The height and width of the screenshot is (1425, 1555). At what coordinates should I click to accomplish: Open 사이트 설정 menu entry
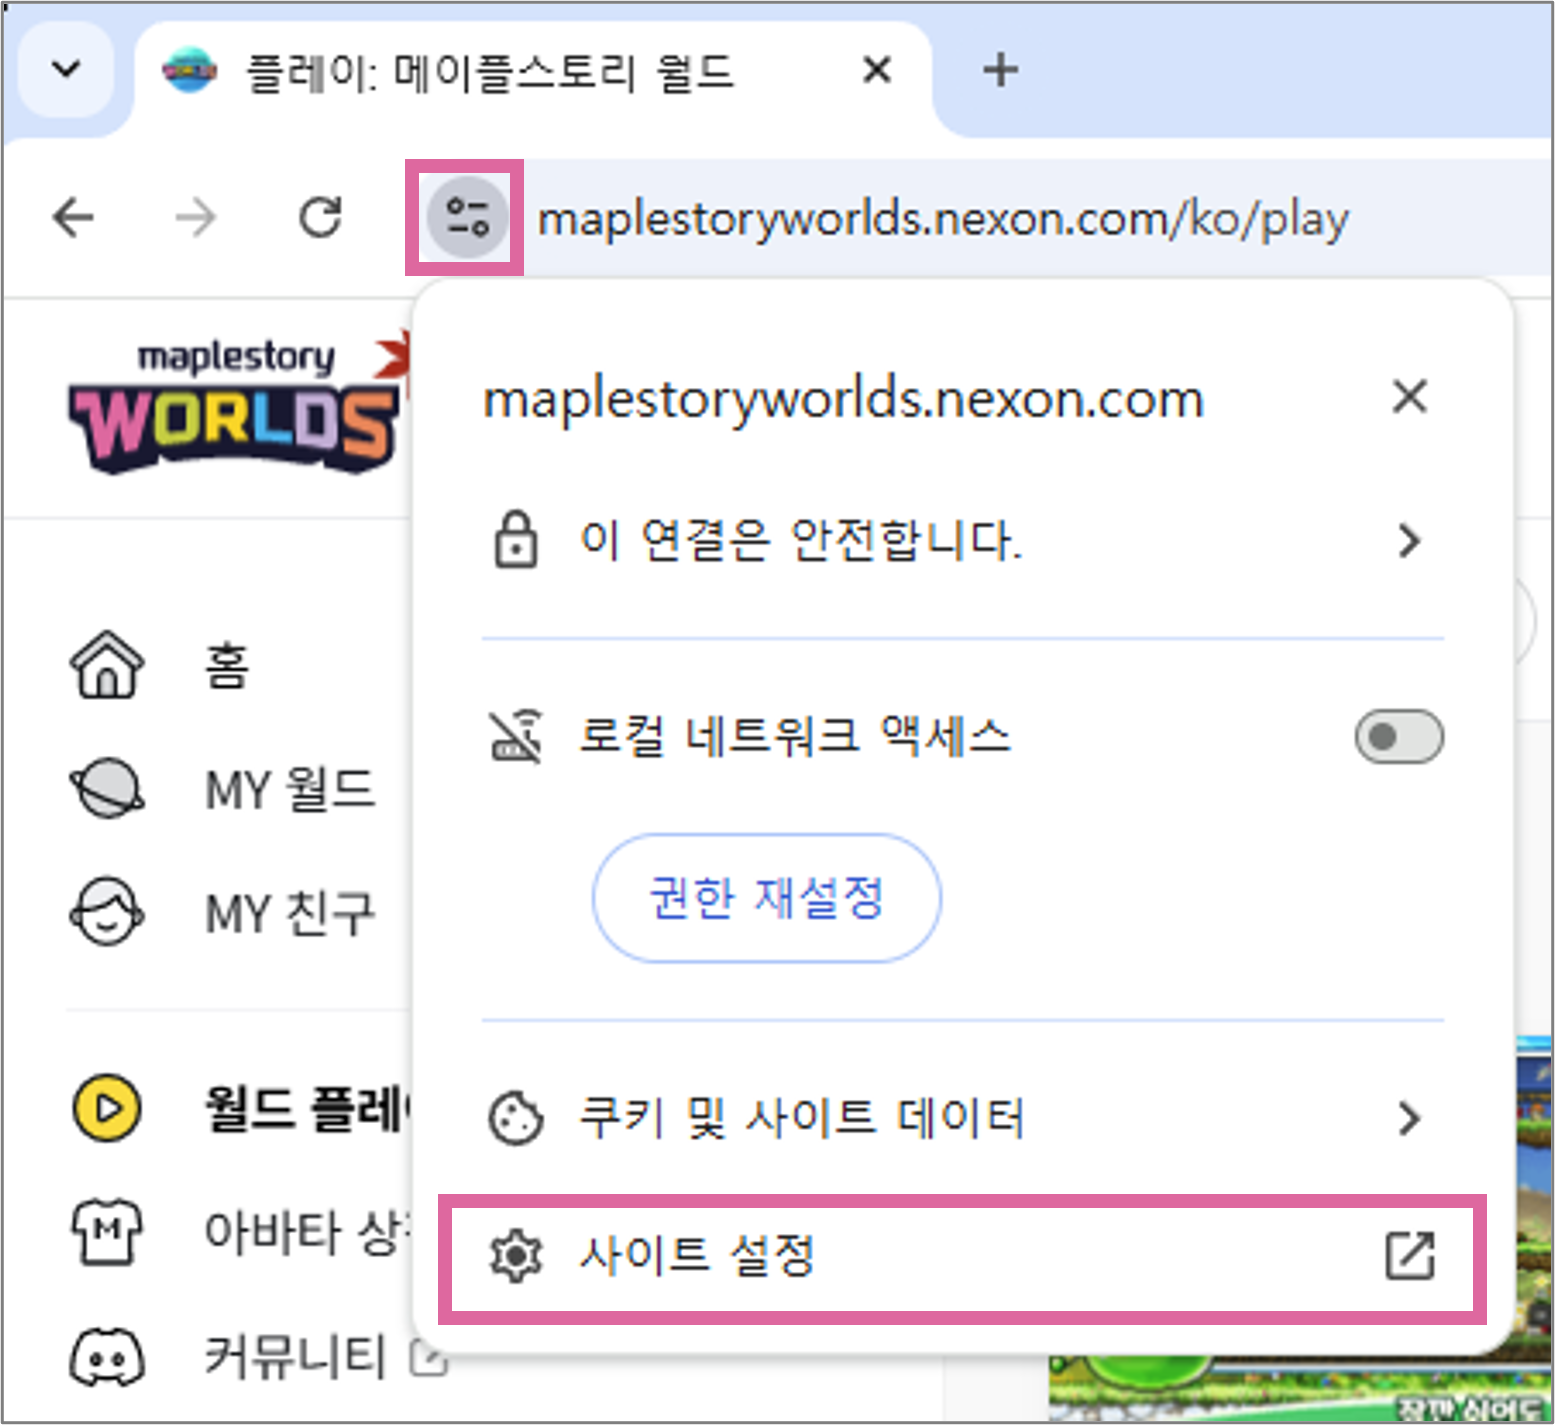[960, 1257]
